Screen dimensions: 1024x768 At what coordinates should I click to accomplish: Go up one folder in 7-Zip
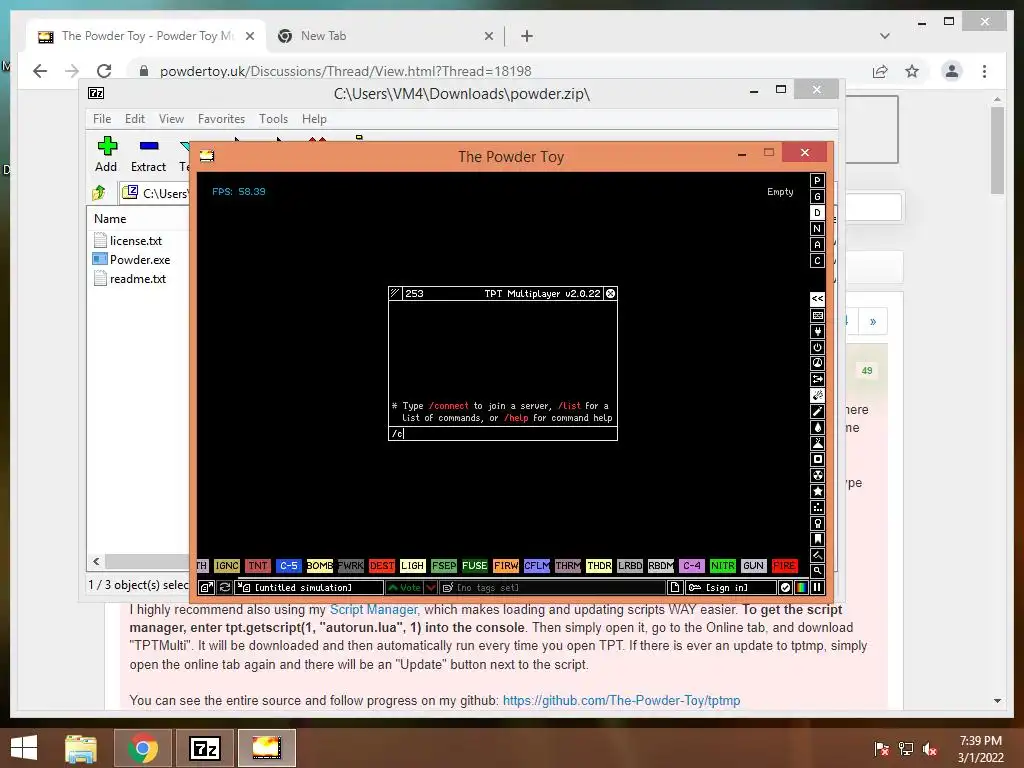pos(99,193)
